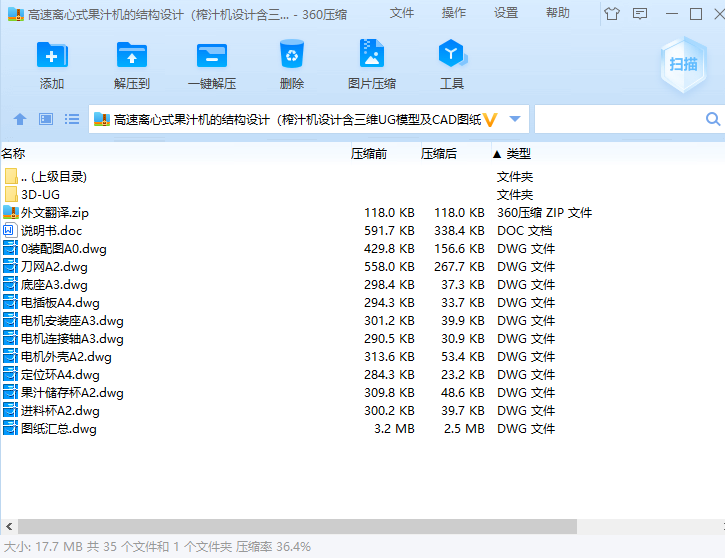Click the 591.7 KB size of 说明书.doc
This screenshot has width=725, height=558.
pos(389,230)
